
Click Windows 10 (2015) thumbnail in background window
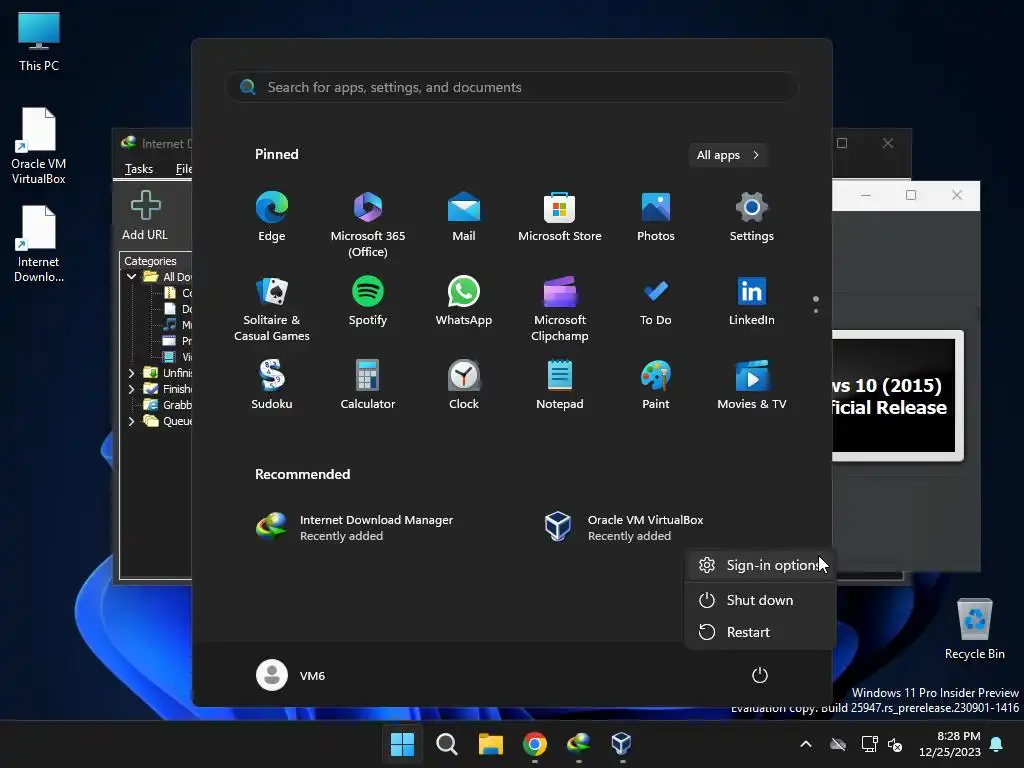[x=897, y=396]
